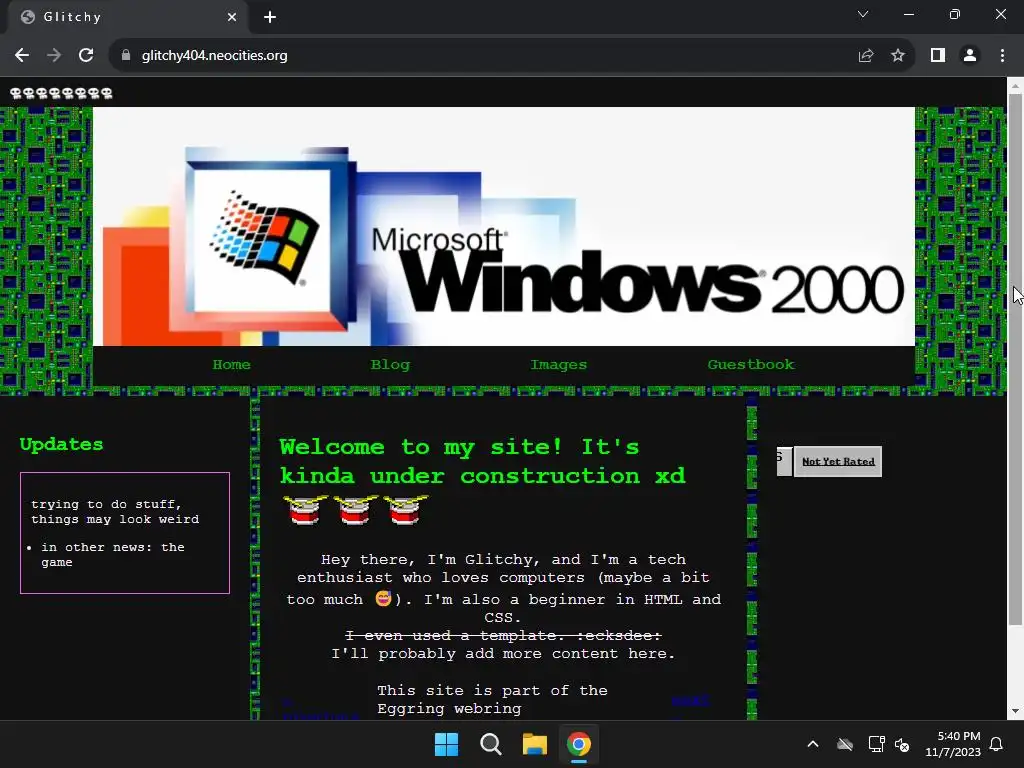Open Chrome three-dot menu
This screenshot has height=768, width=1024.
coord(1002,56)
